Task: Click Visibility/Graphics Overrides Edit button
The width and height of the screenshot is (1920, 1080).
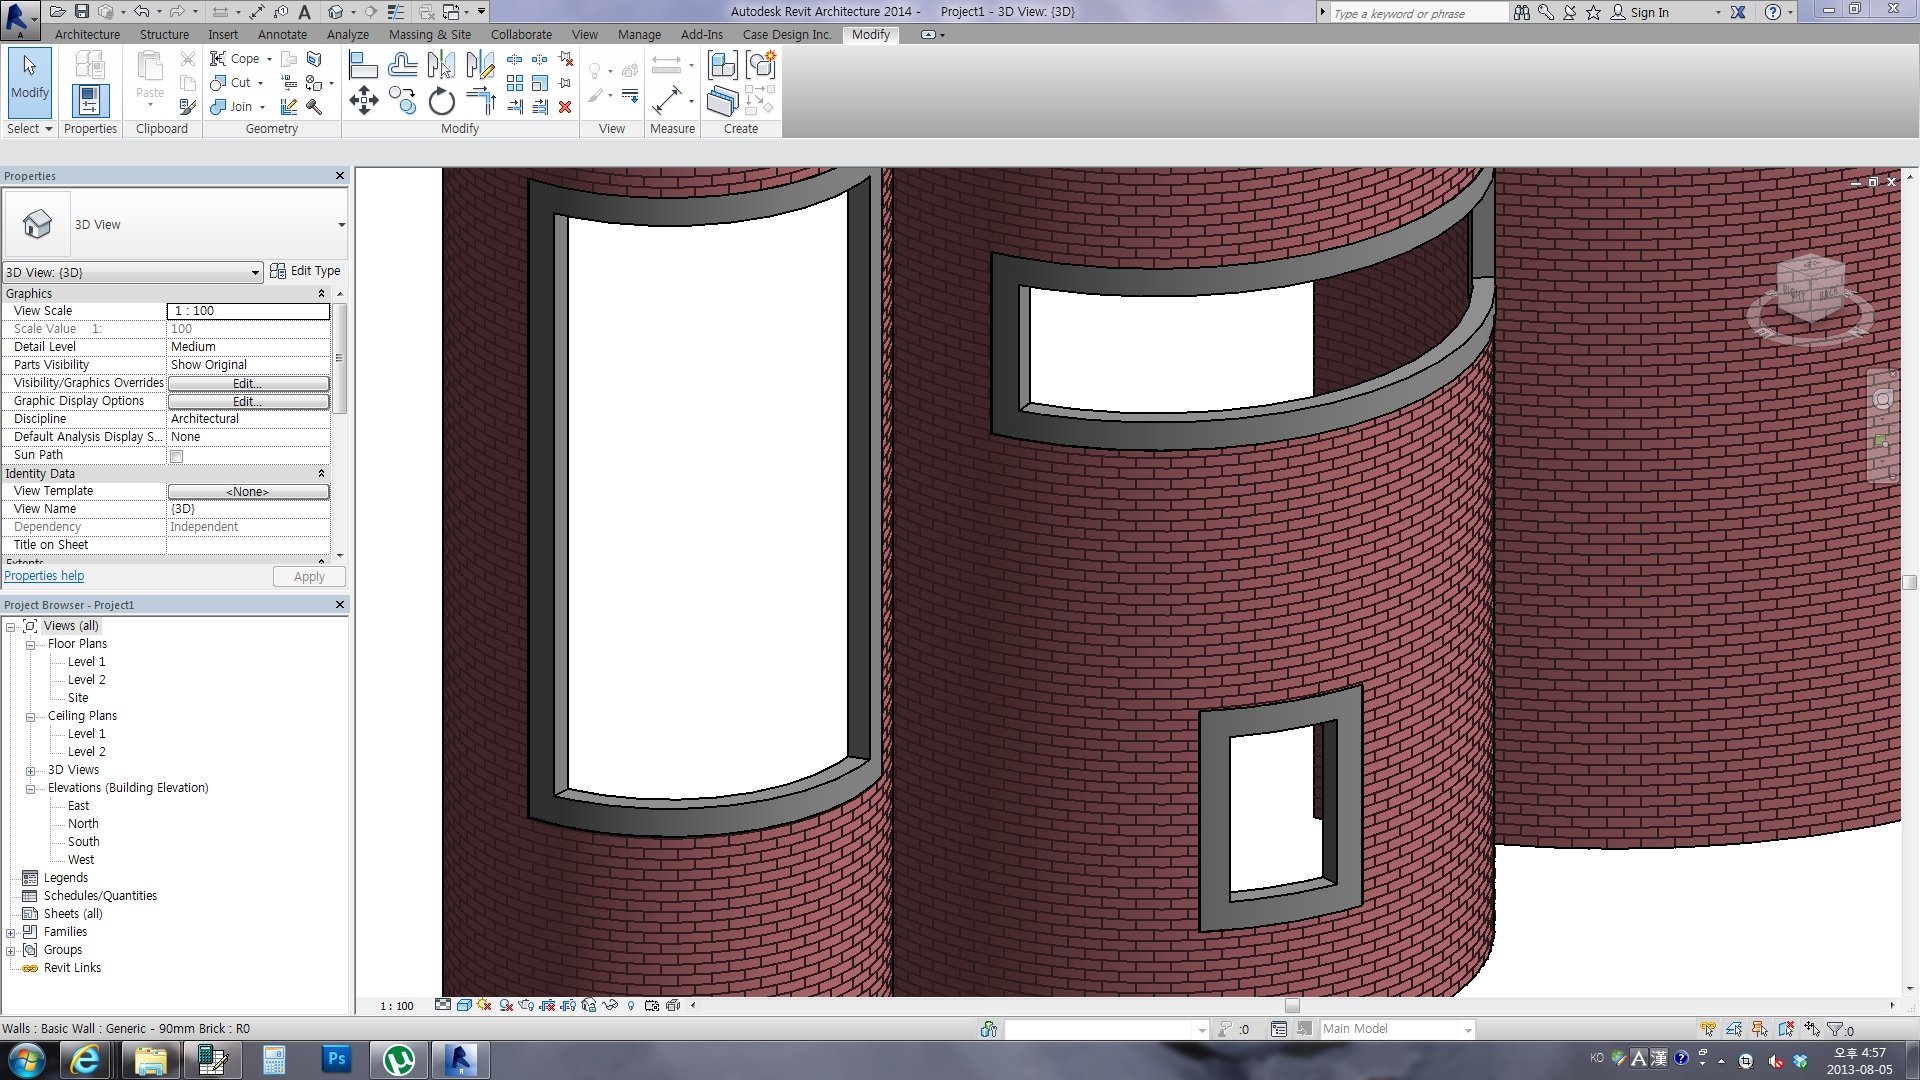Action: tap(248, 384)
